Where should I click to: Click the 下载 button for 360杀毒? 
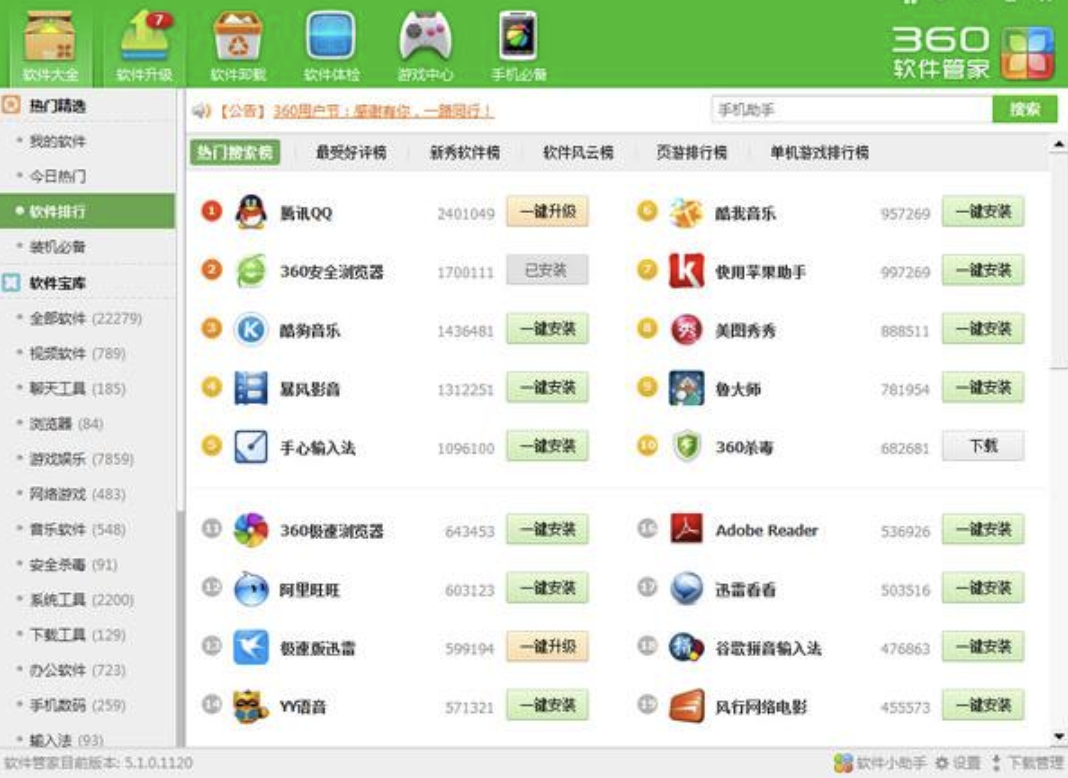tap(983, 446)
